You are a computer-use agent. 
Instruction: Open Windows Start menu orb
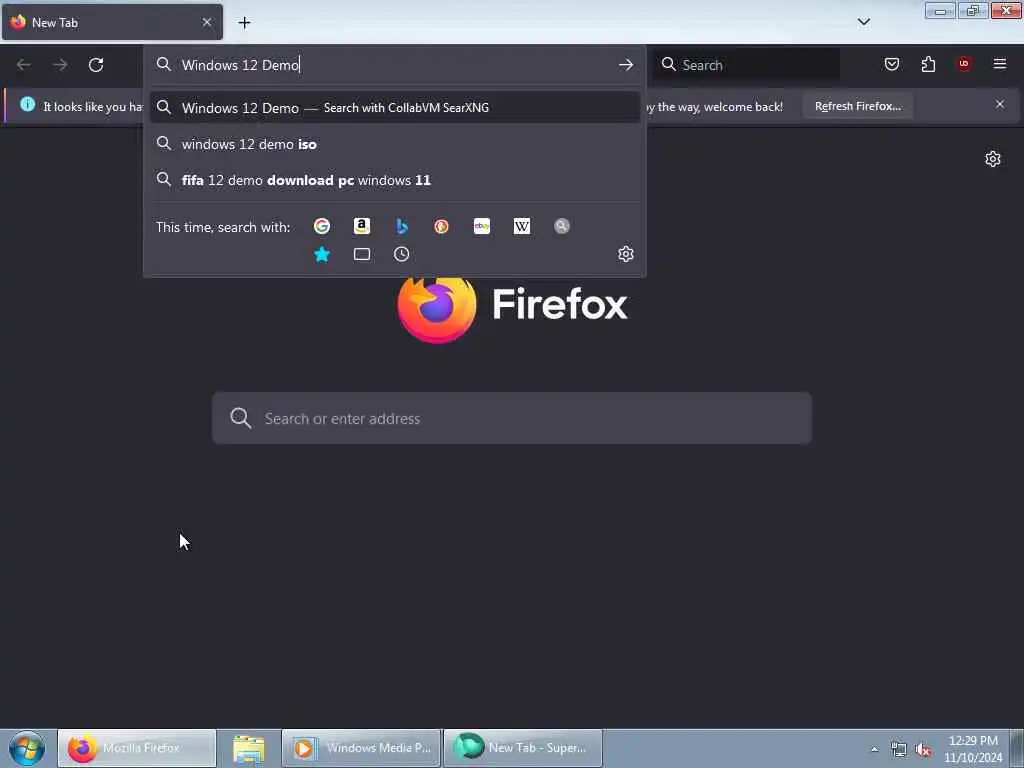[27, 748]
